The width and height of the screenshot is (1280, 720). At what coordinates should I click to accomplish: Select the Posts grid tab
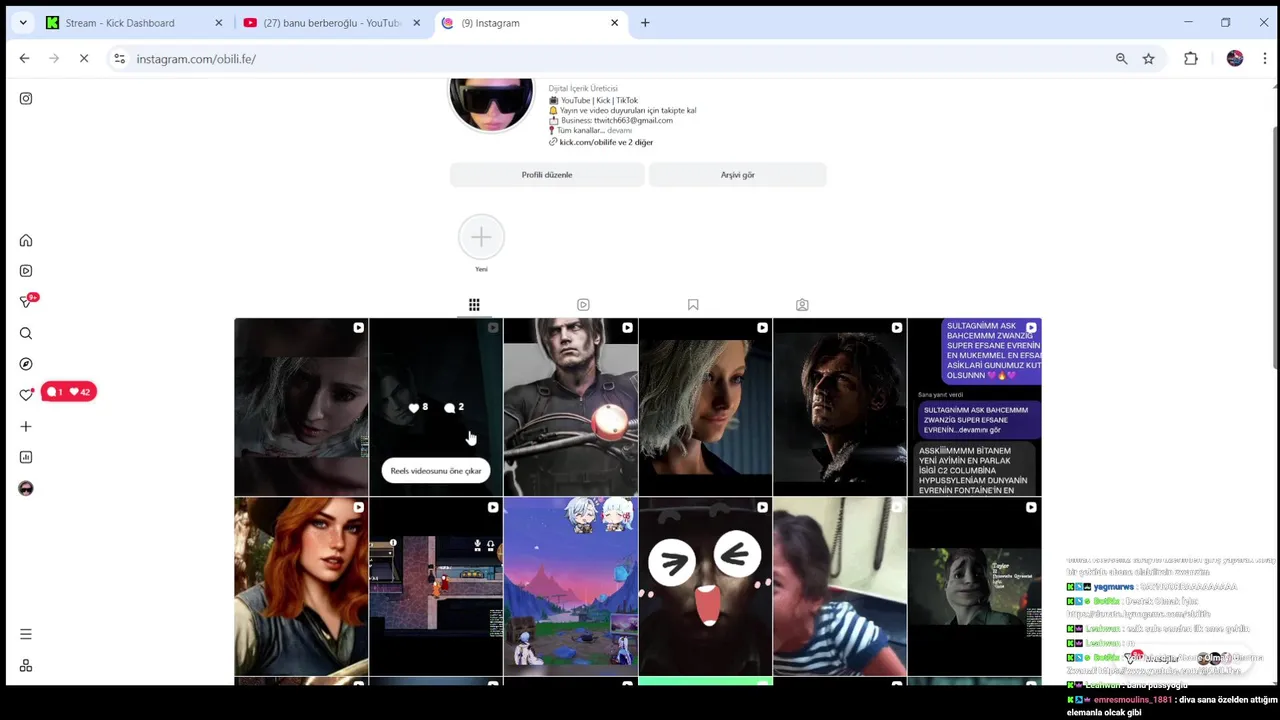tap(474, 305)
